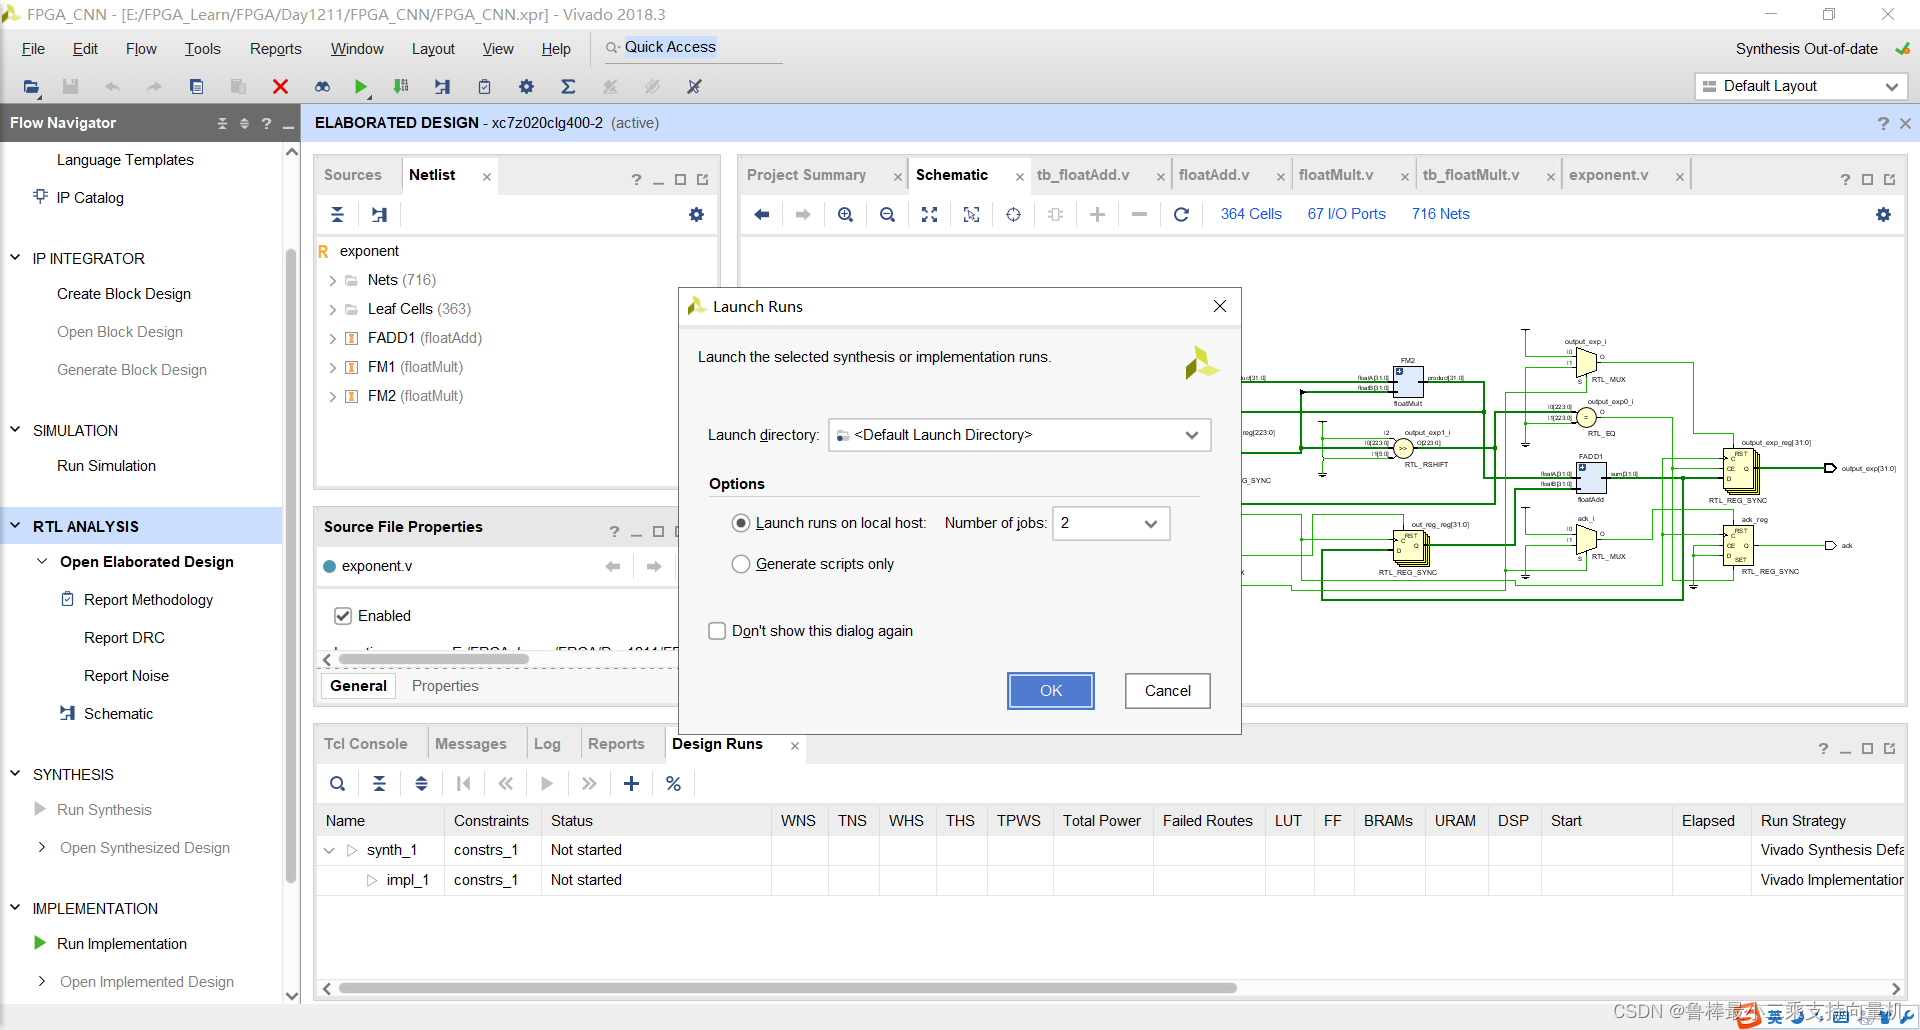Select Generate scripts only option
The image size is (1920, 1030).
[x=741, y=564]
